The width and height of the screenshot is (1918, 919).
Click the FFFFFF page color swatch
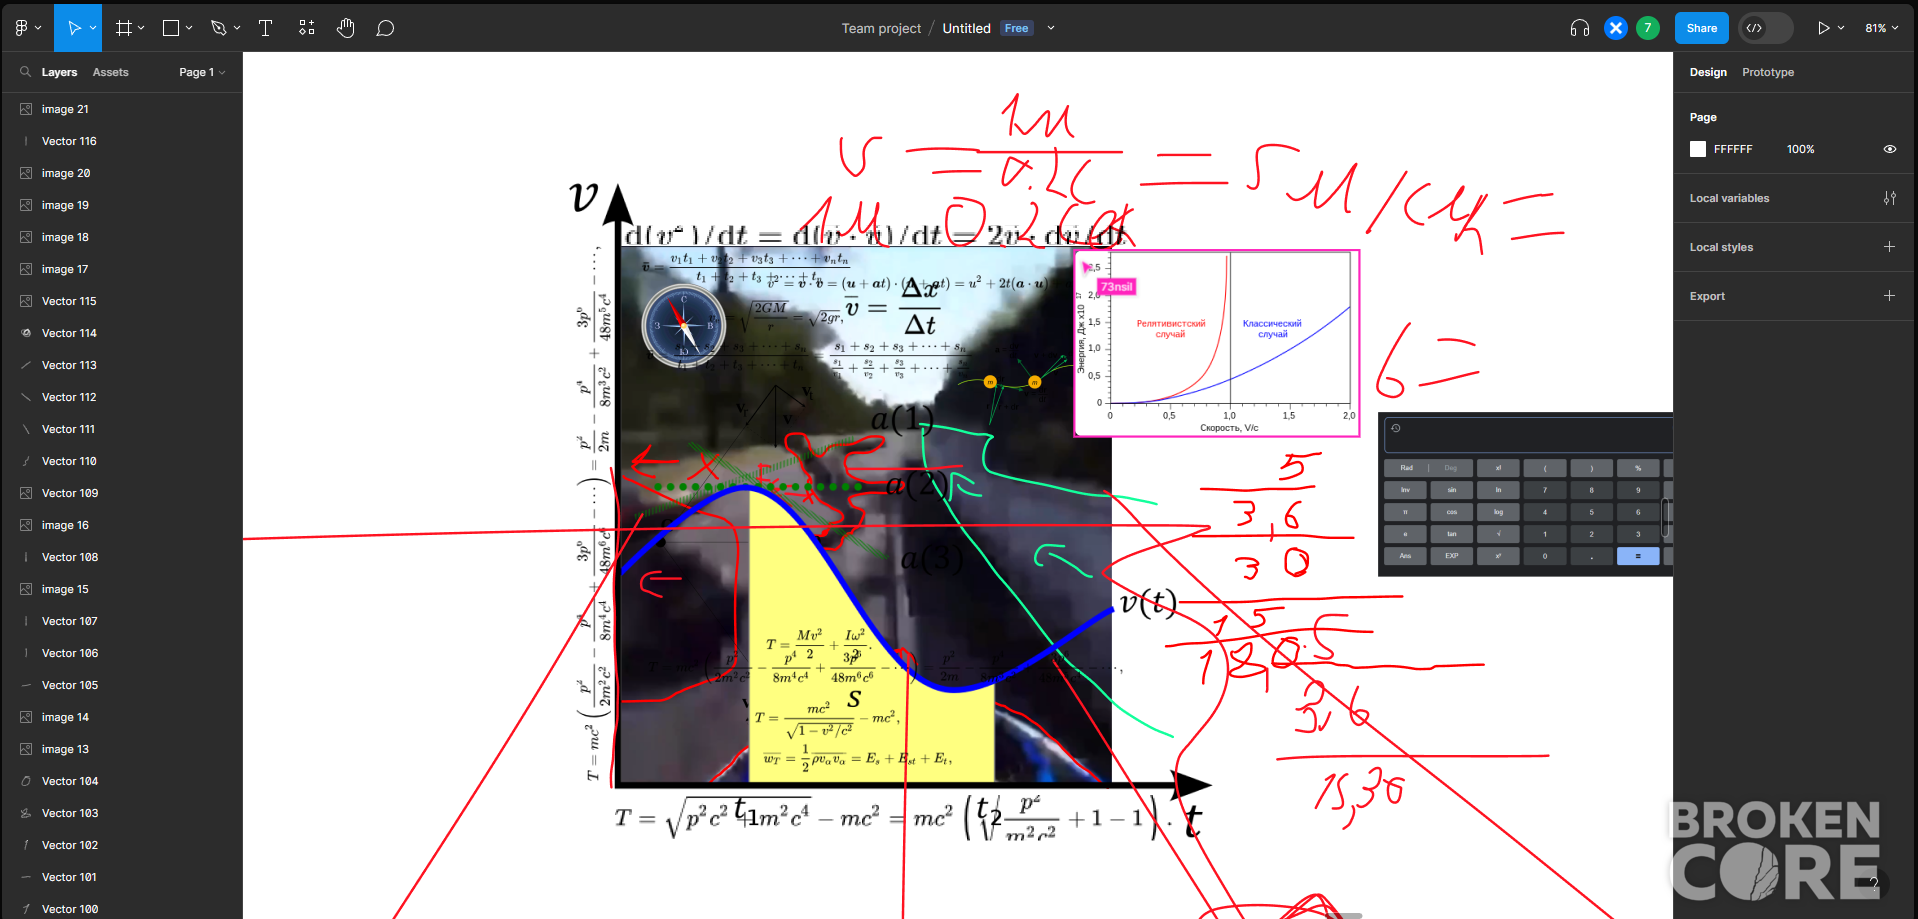click(x=1698, y=149)
